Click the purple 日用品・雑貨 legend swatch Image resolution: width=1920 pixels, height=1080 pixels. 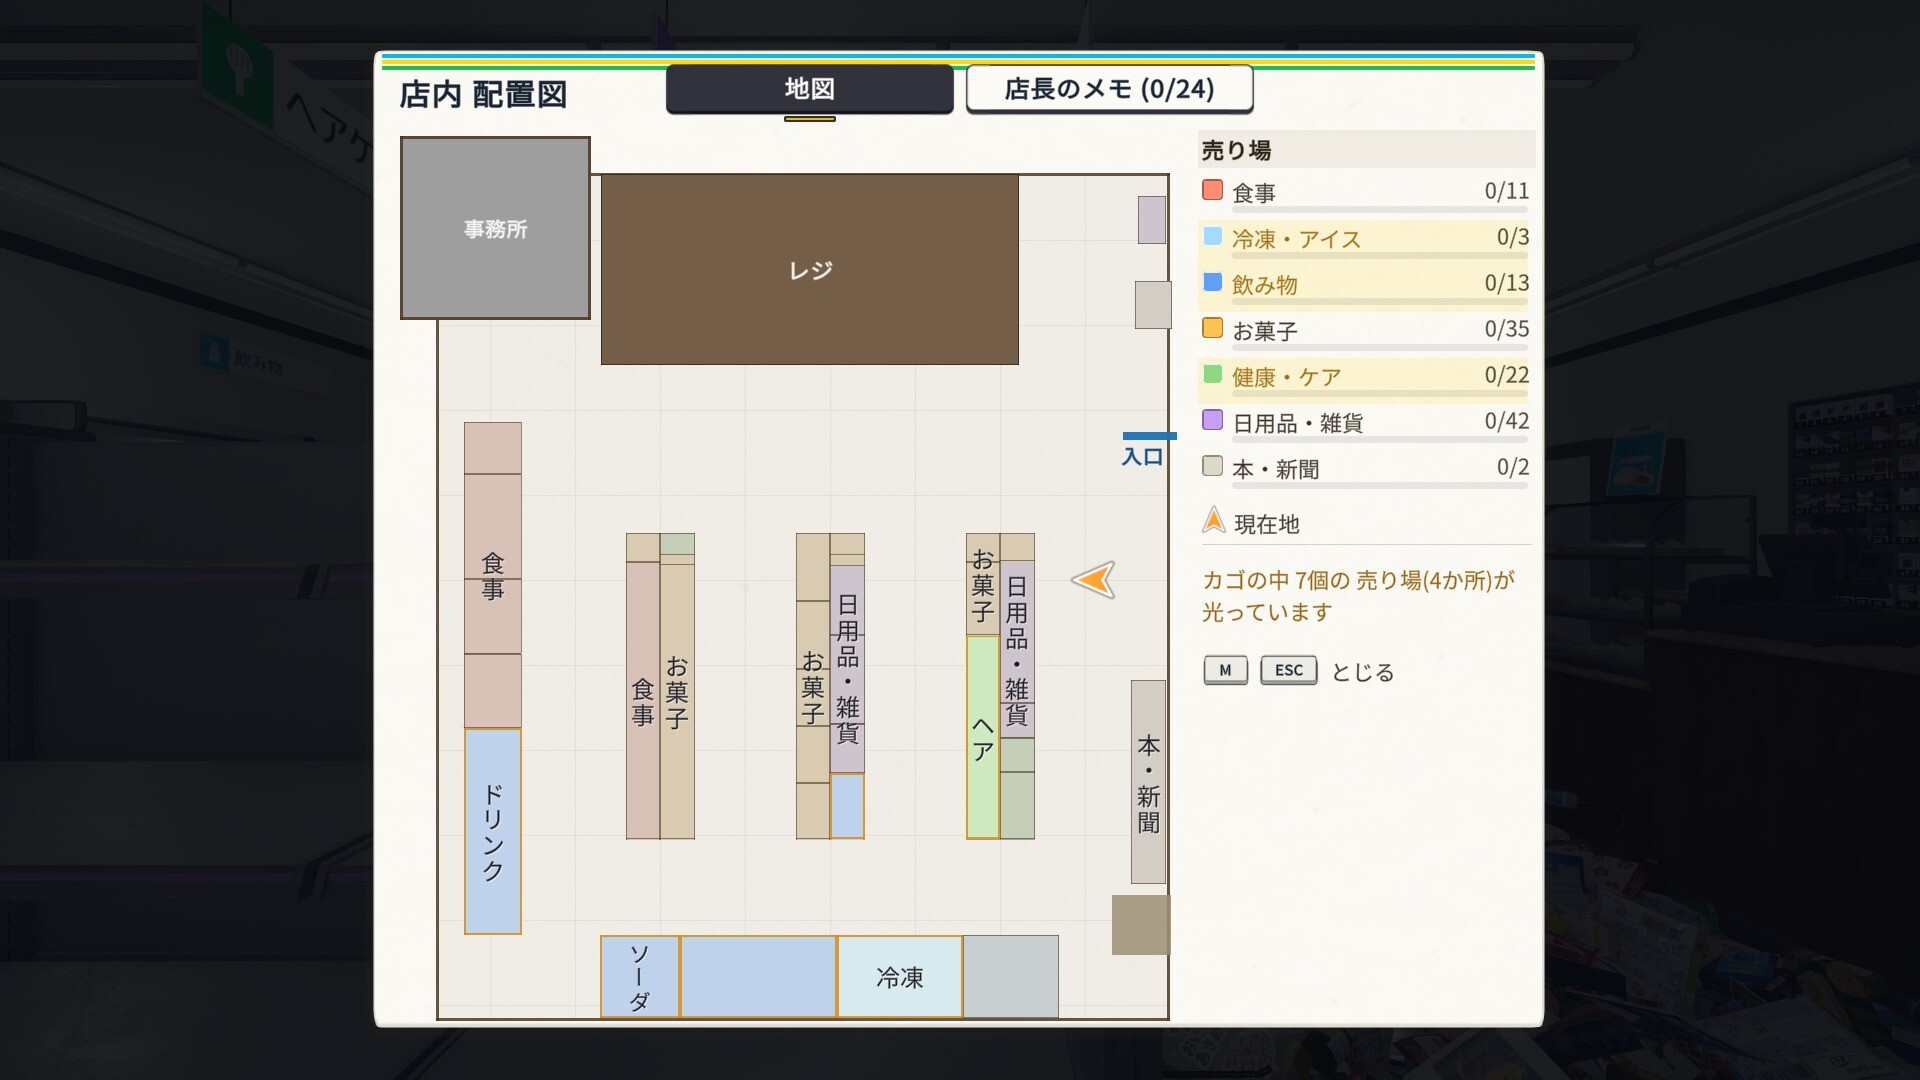(1213, 420)
